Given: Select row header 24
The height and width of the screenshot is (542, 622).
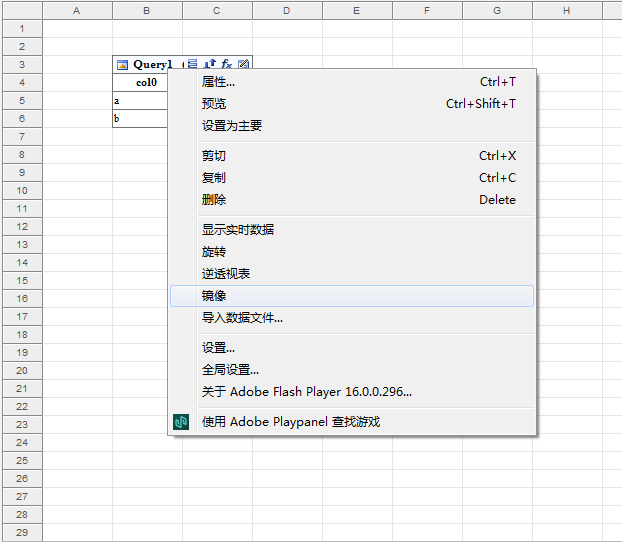Looking at the screenshot, I should [x=22, y=442].
